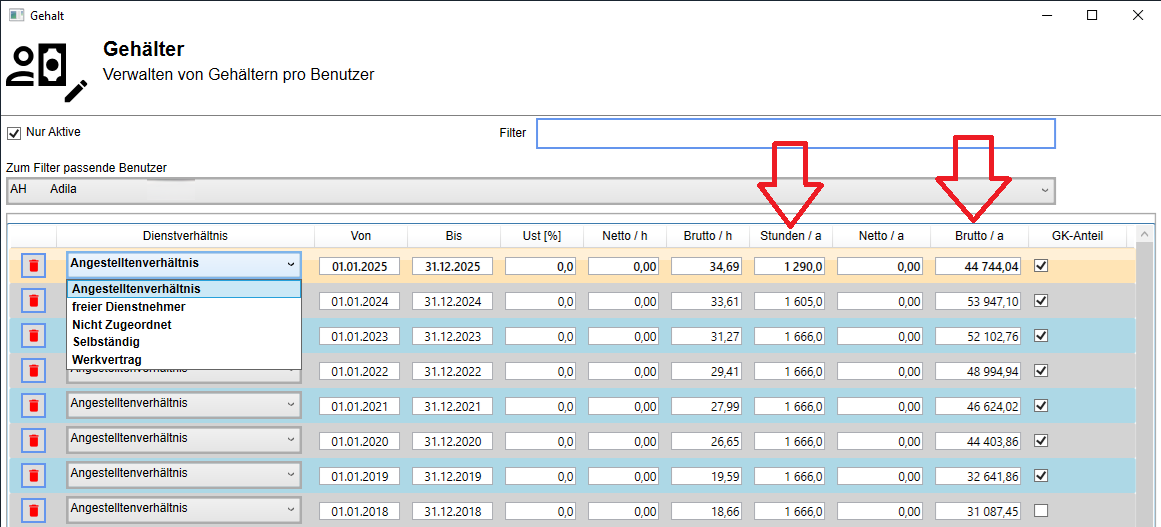Click into the Filter text field
The image size is (1161, 527).
tap(795, 133)
